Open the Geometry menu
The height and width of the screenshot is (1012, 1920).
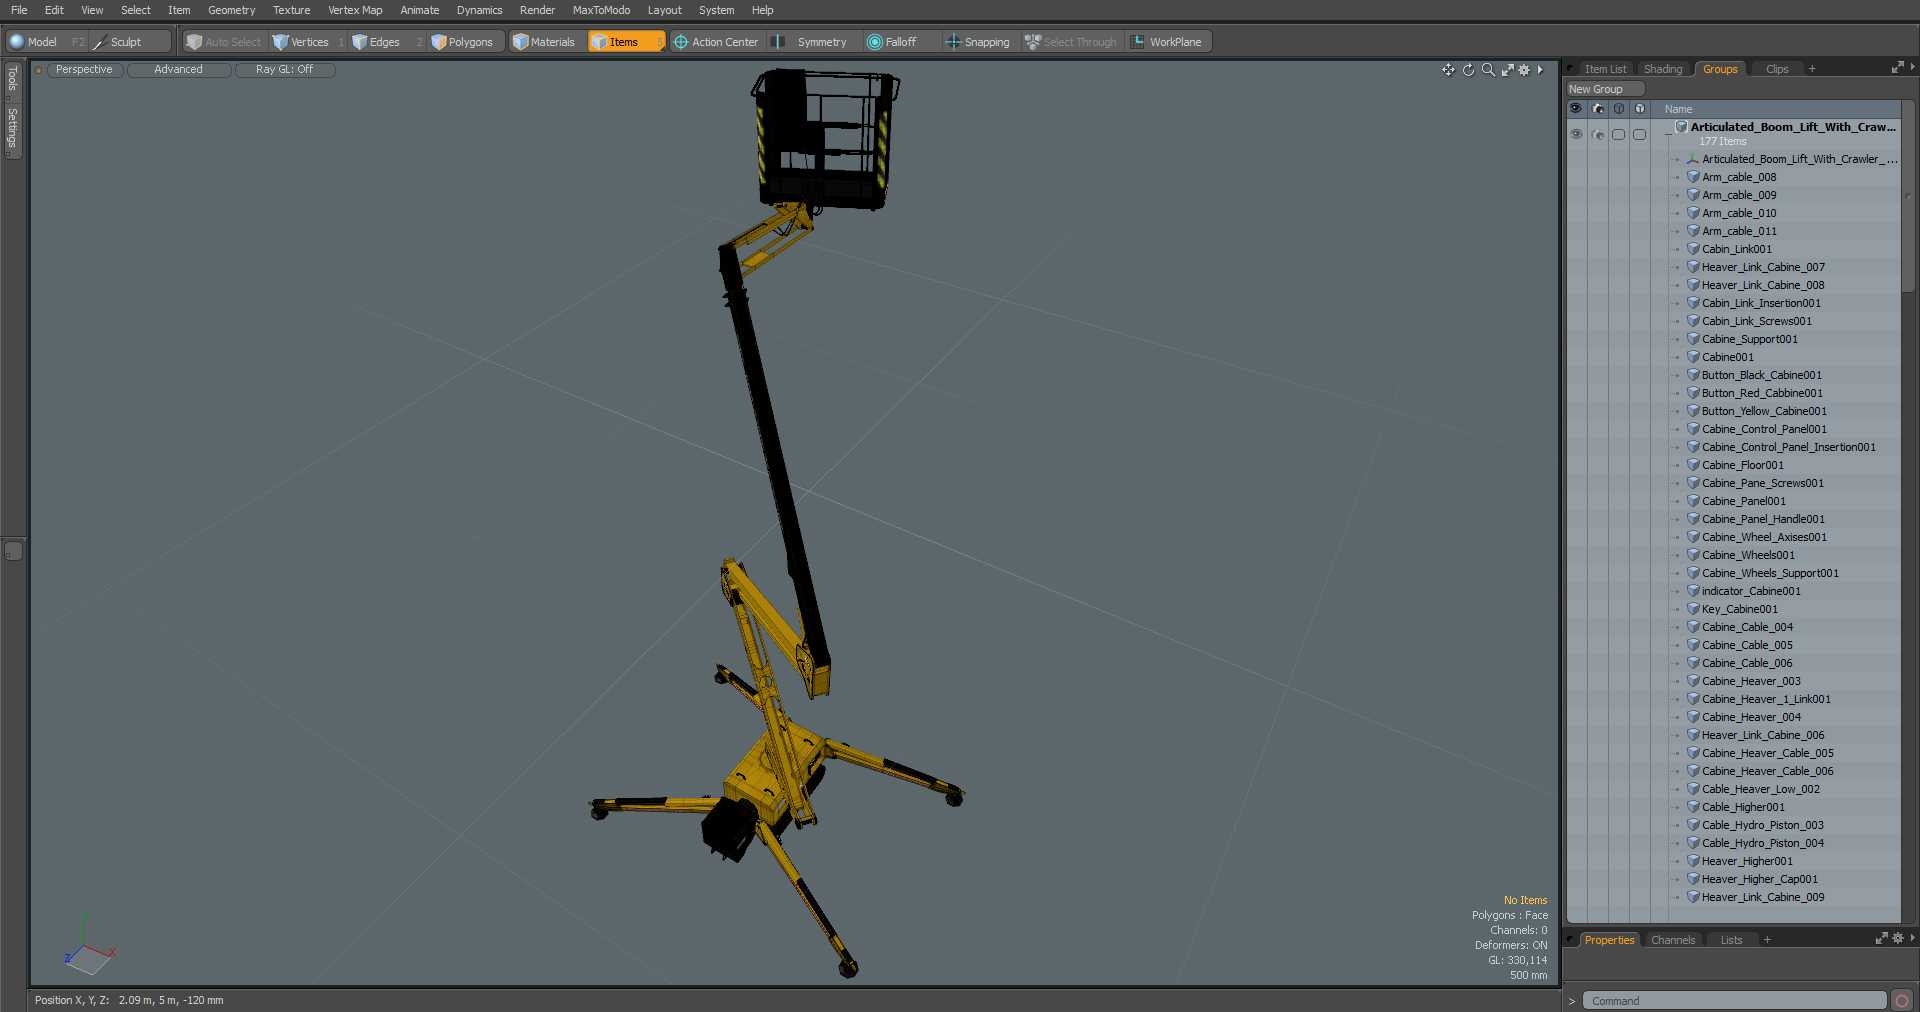231,10
